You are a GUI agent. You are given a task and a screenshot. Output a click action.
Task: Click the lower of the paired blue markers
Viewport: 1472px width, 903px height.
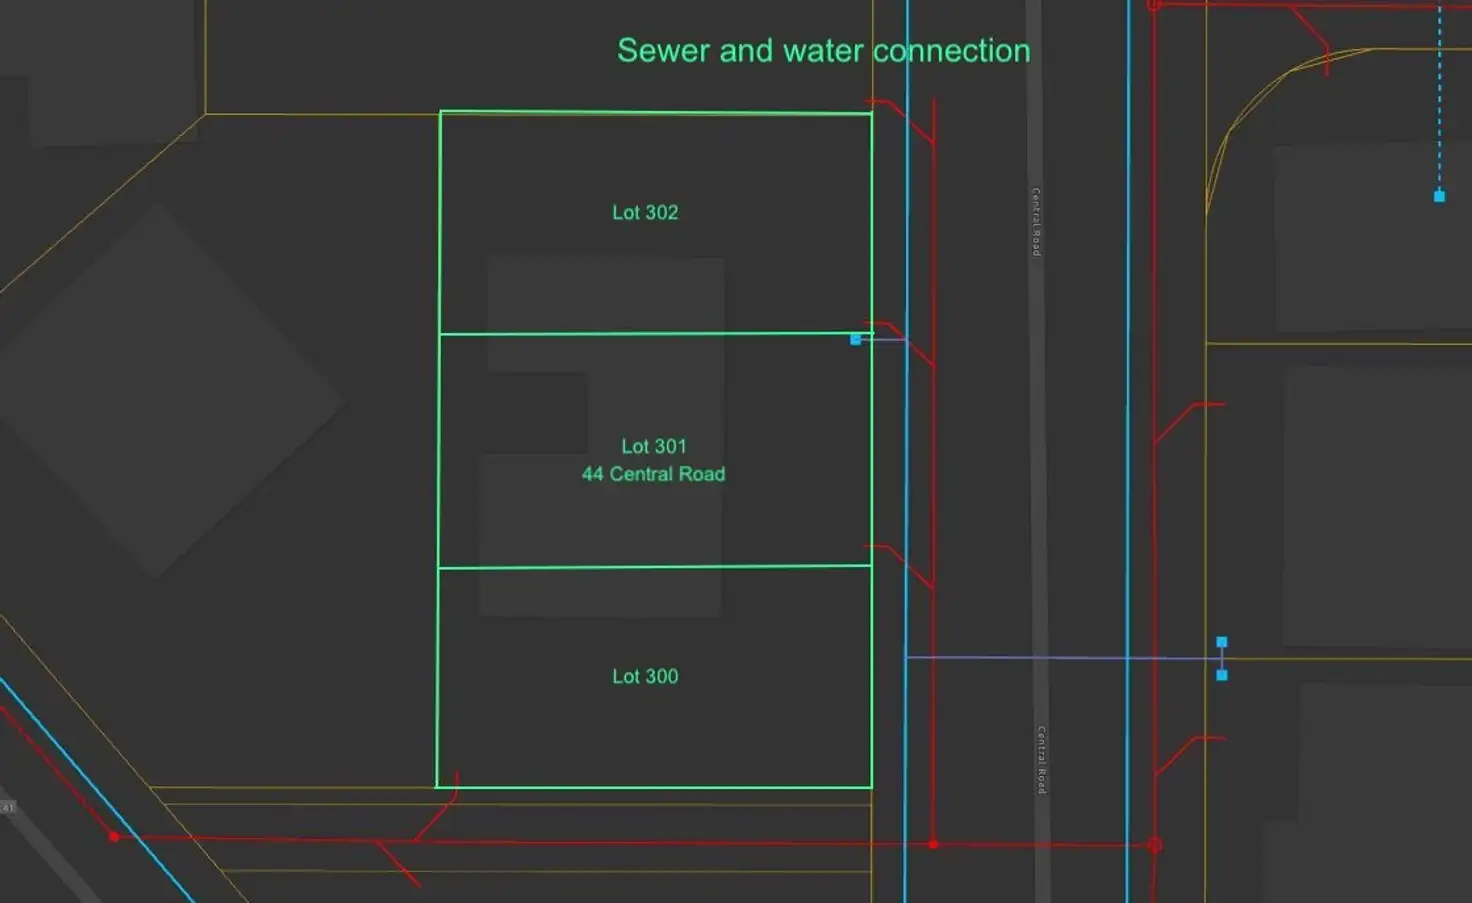[1221, 676]
